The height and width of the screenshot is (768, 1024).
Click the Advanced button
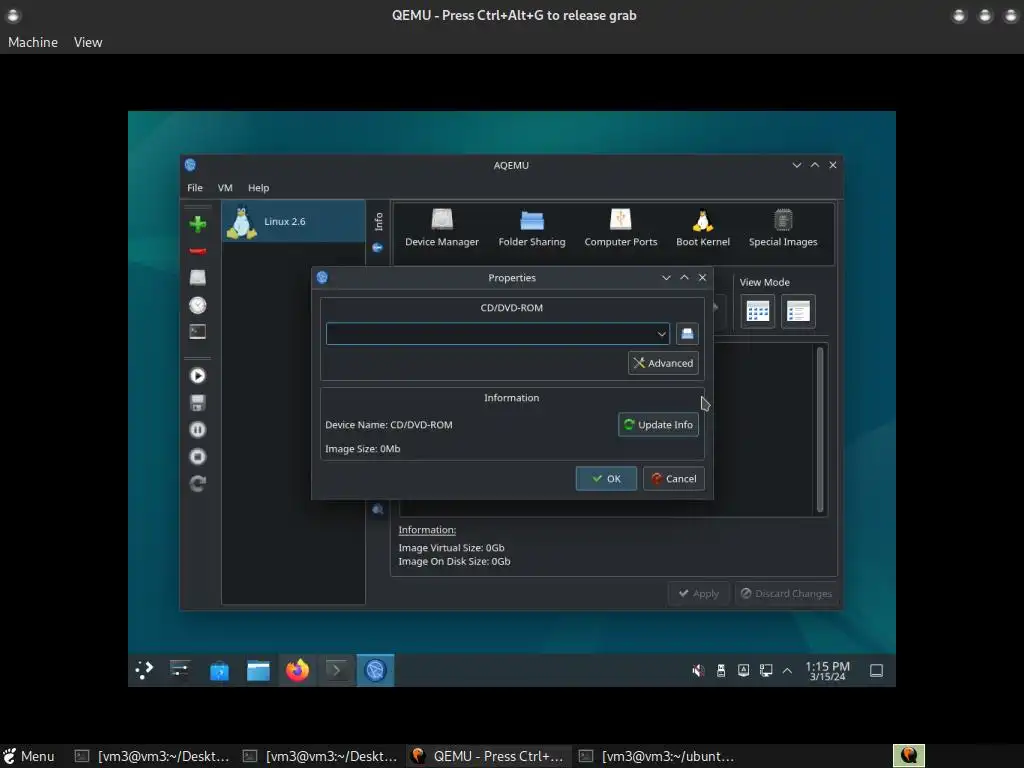tap(664, 363)
